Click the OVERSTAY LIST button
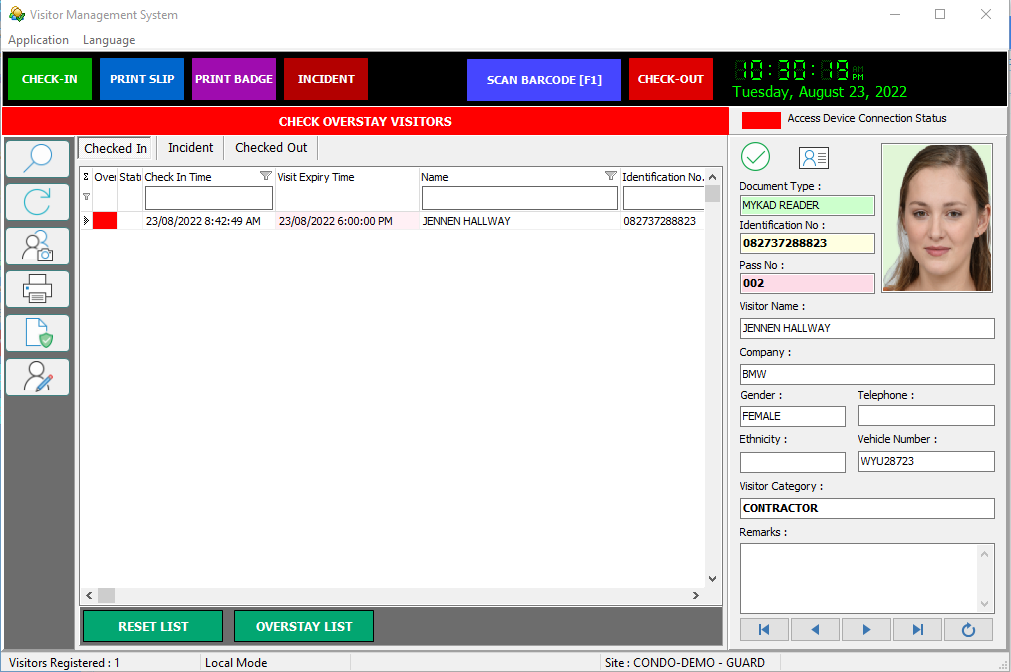This screenshot has height=672, width=1011. point(304,626)
